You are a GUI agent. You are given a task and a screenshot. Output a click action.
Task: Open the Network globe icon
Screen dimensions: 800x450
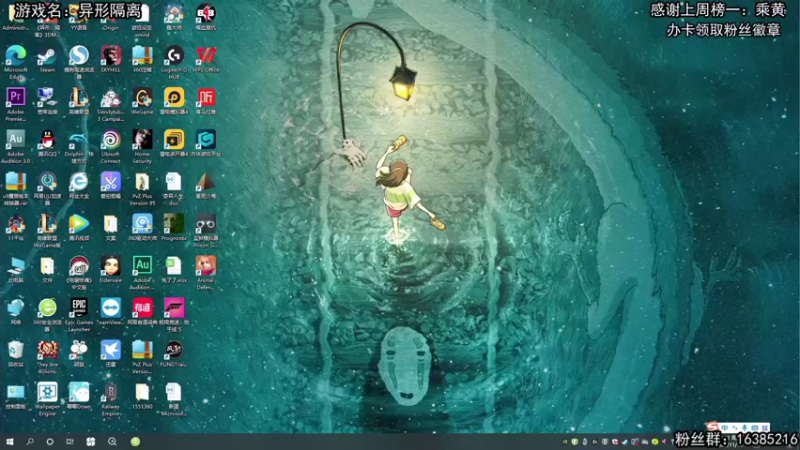tap(16, 308)
